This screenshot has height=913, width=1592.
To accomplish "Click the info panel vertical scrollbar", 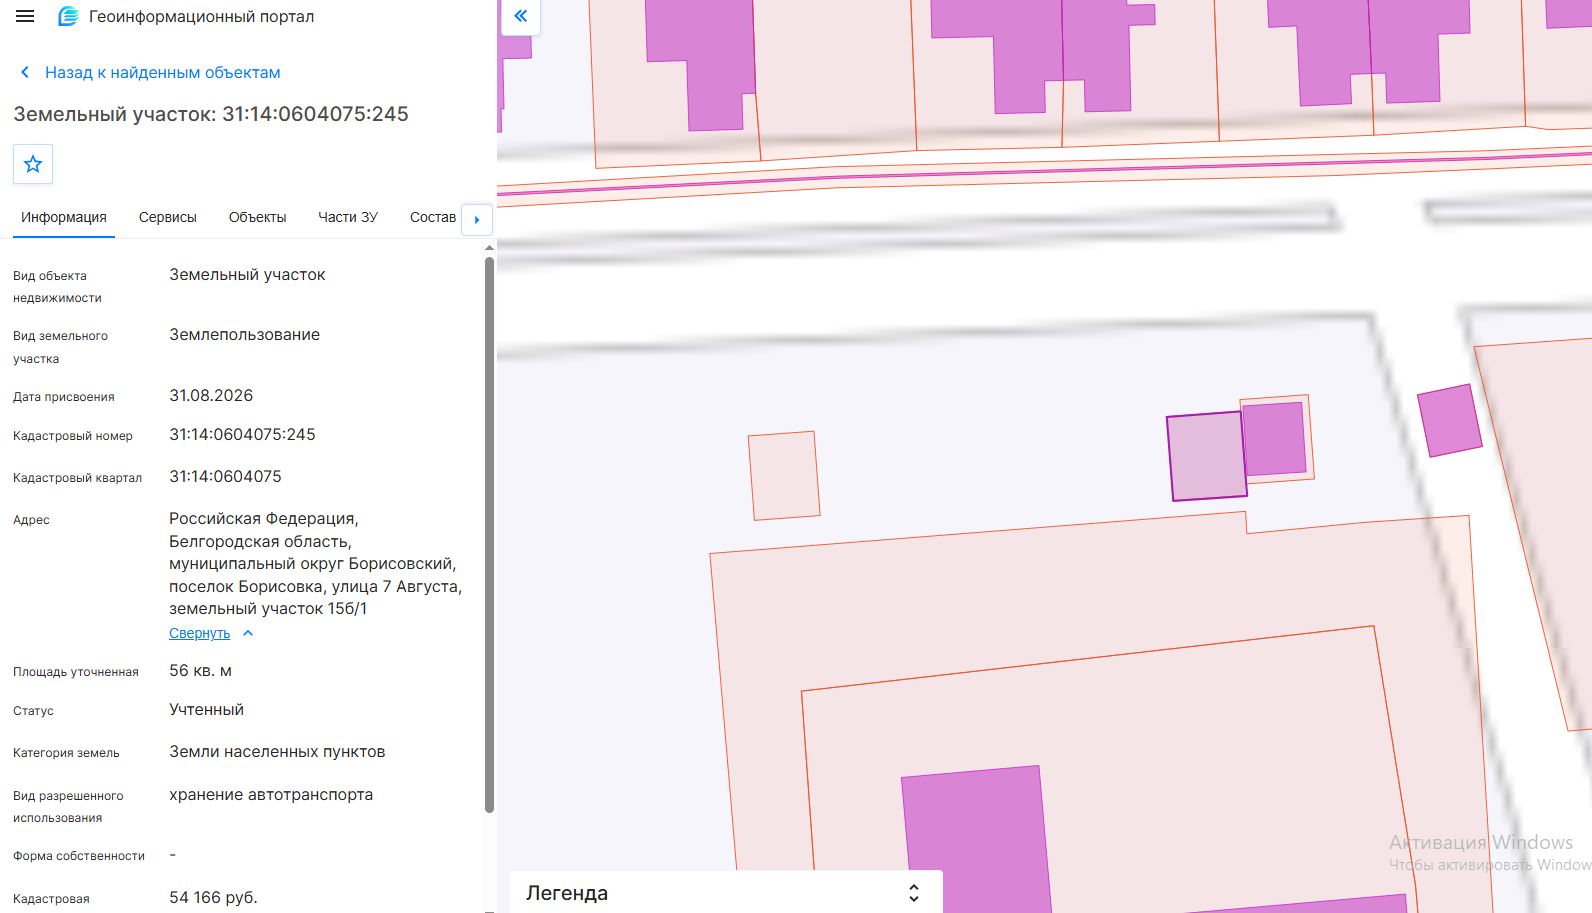I will 489,535.
